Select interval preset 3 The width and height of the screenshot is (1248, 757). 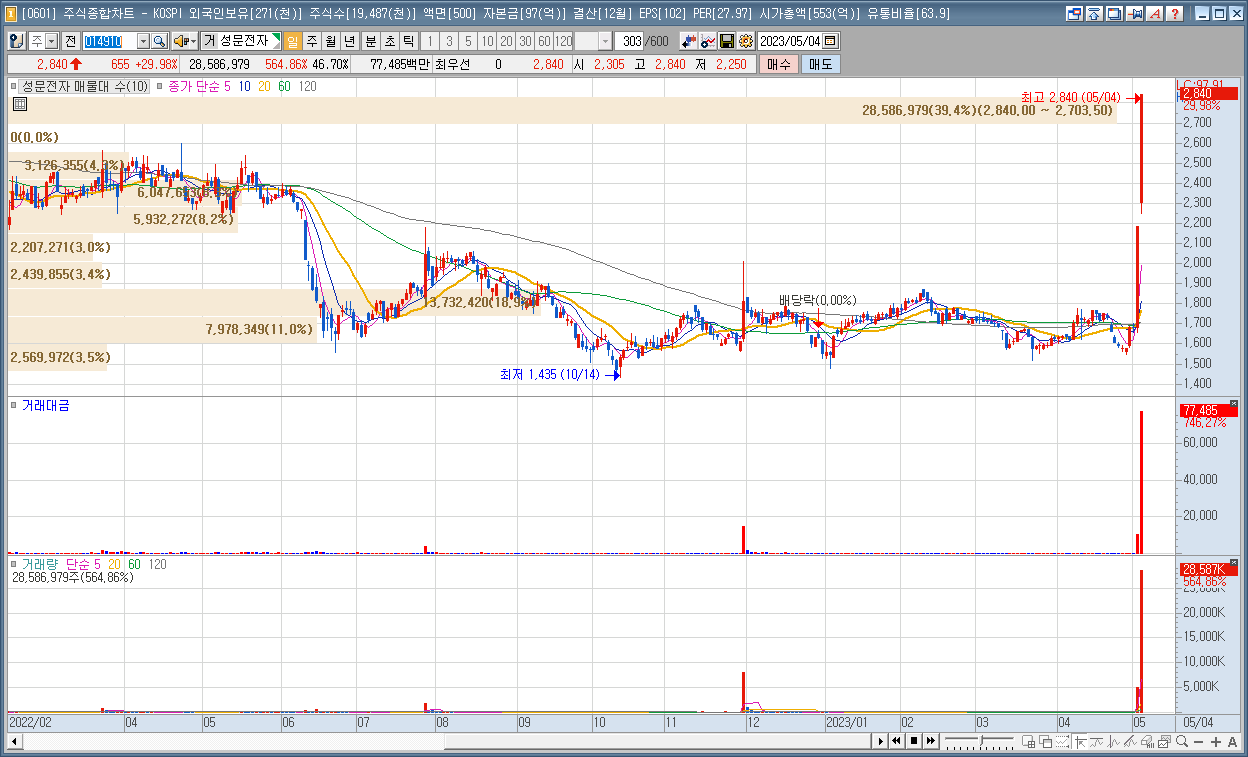449,41
